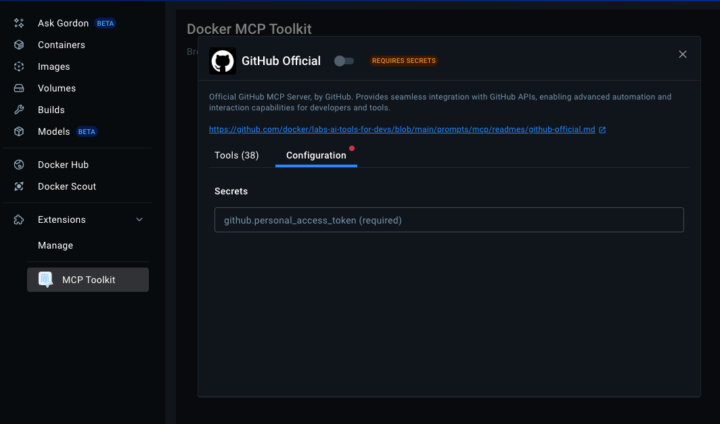Open the Images section
This screenshot has height=424, width=720.
(54, 67)
